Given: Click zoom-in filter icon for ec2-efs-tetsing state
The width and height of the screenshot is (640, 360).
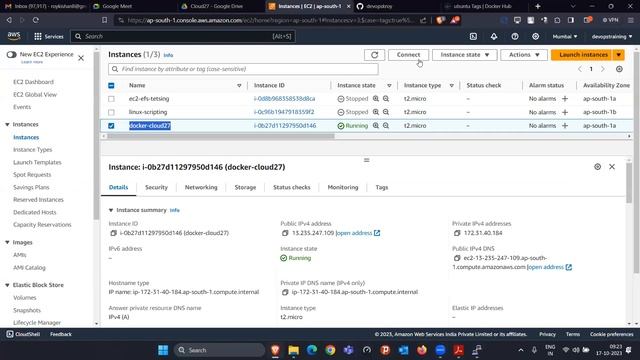Looking at the screenshot, I should [376, 99].
